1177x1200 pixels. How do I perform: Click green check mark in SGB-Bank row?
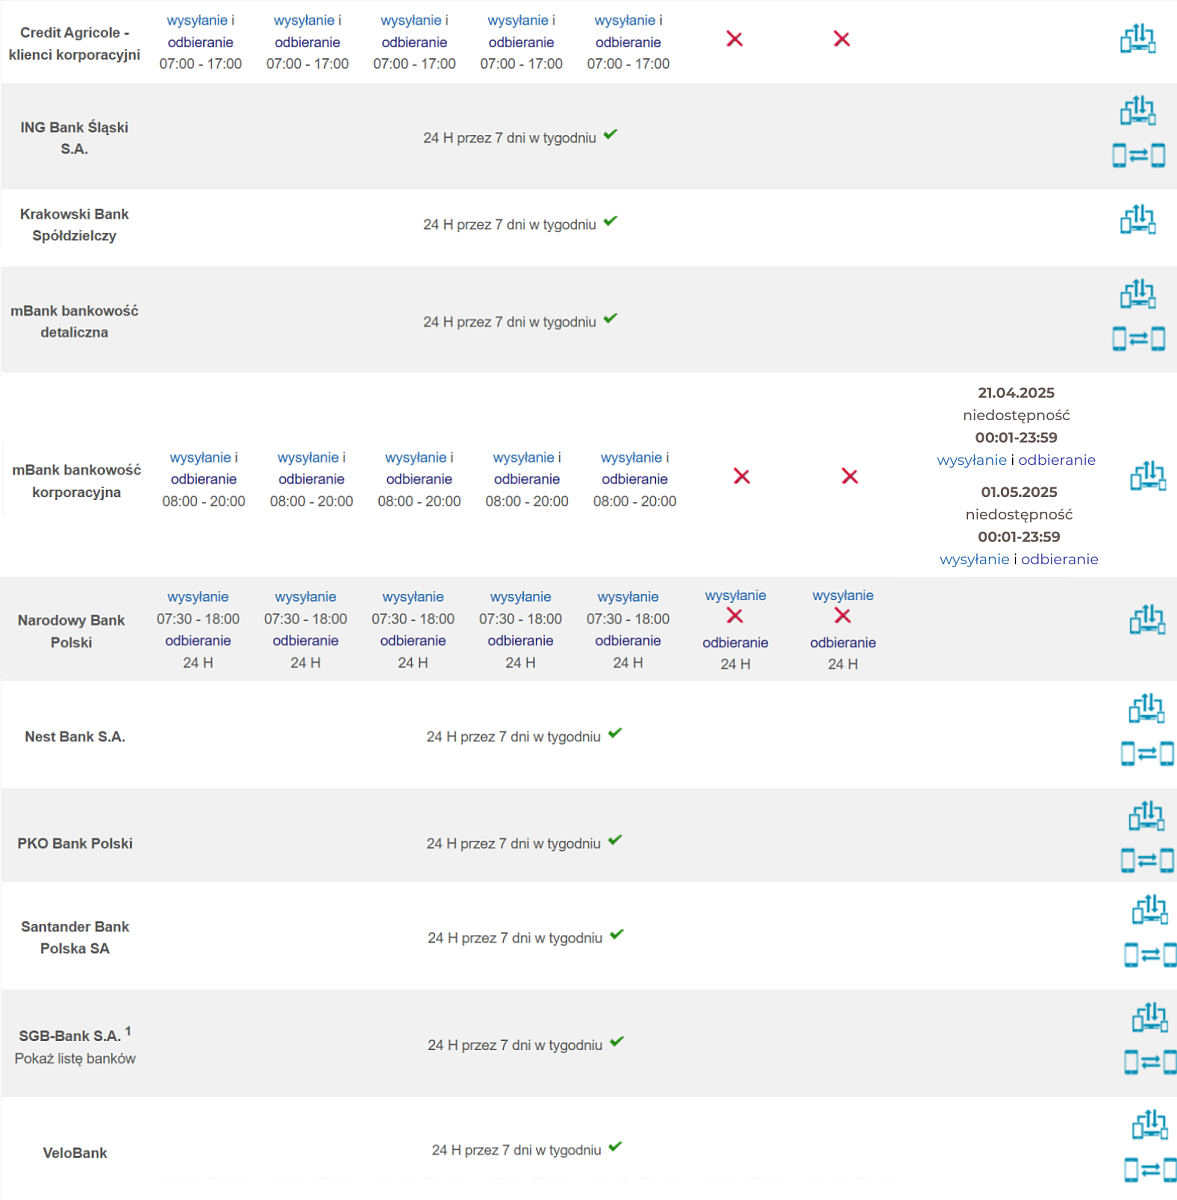click(617, 1041)
